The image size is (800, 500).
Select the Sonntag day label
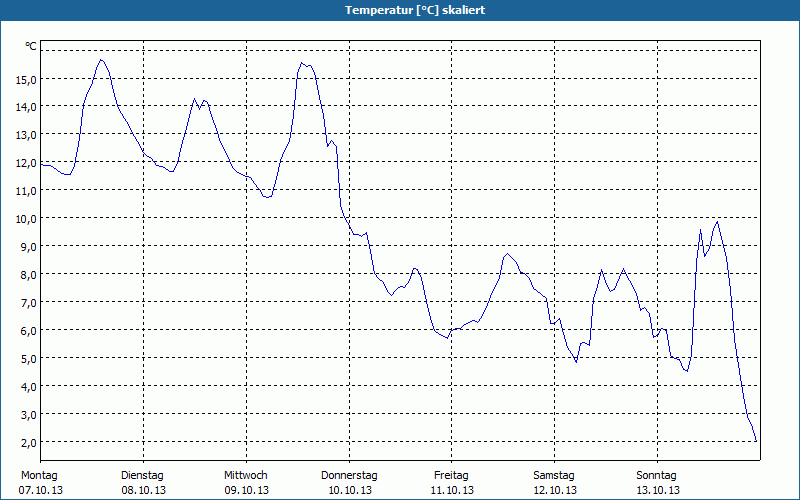[657, 476]
